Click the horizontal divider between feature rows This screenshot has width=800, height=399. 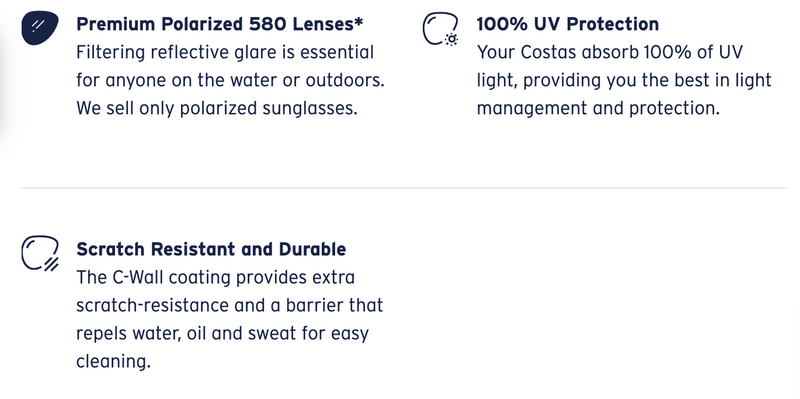coord(404,188)
